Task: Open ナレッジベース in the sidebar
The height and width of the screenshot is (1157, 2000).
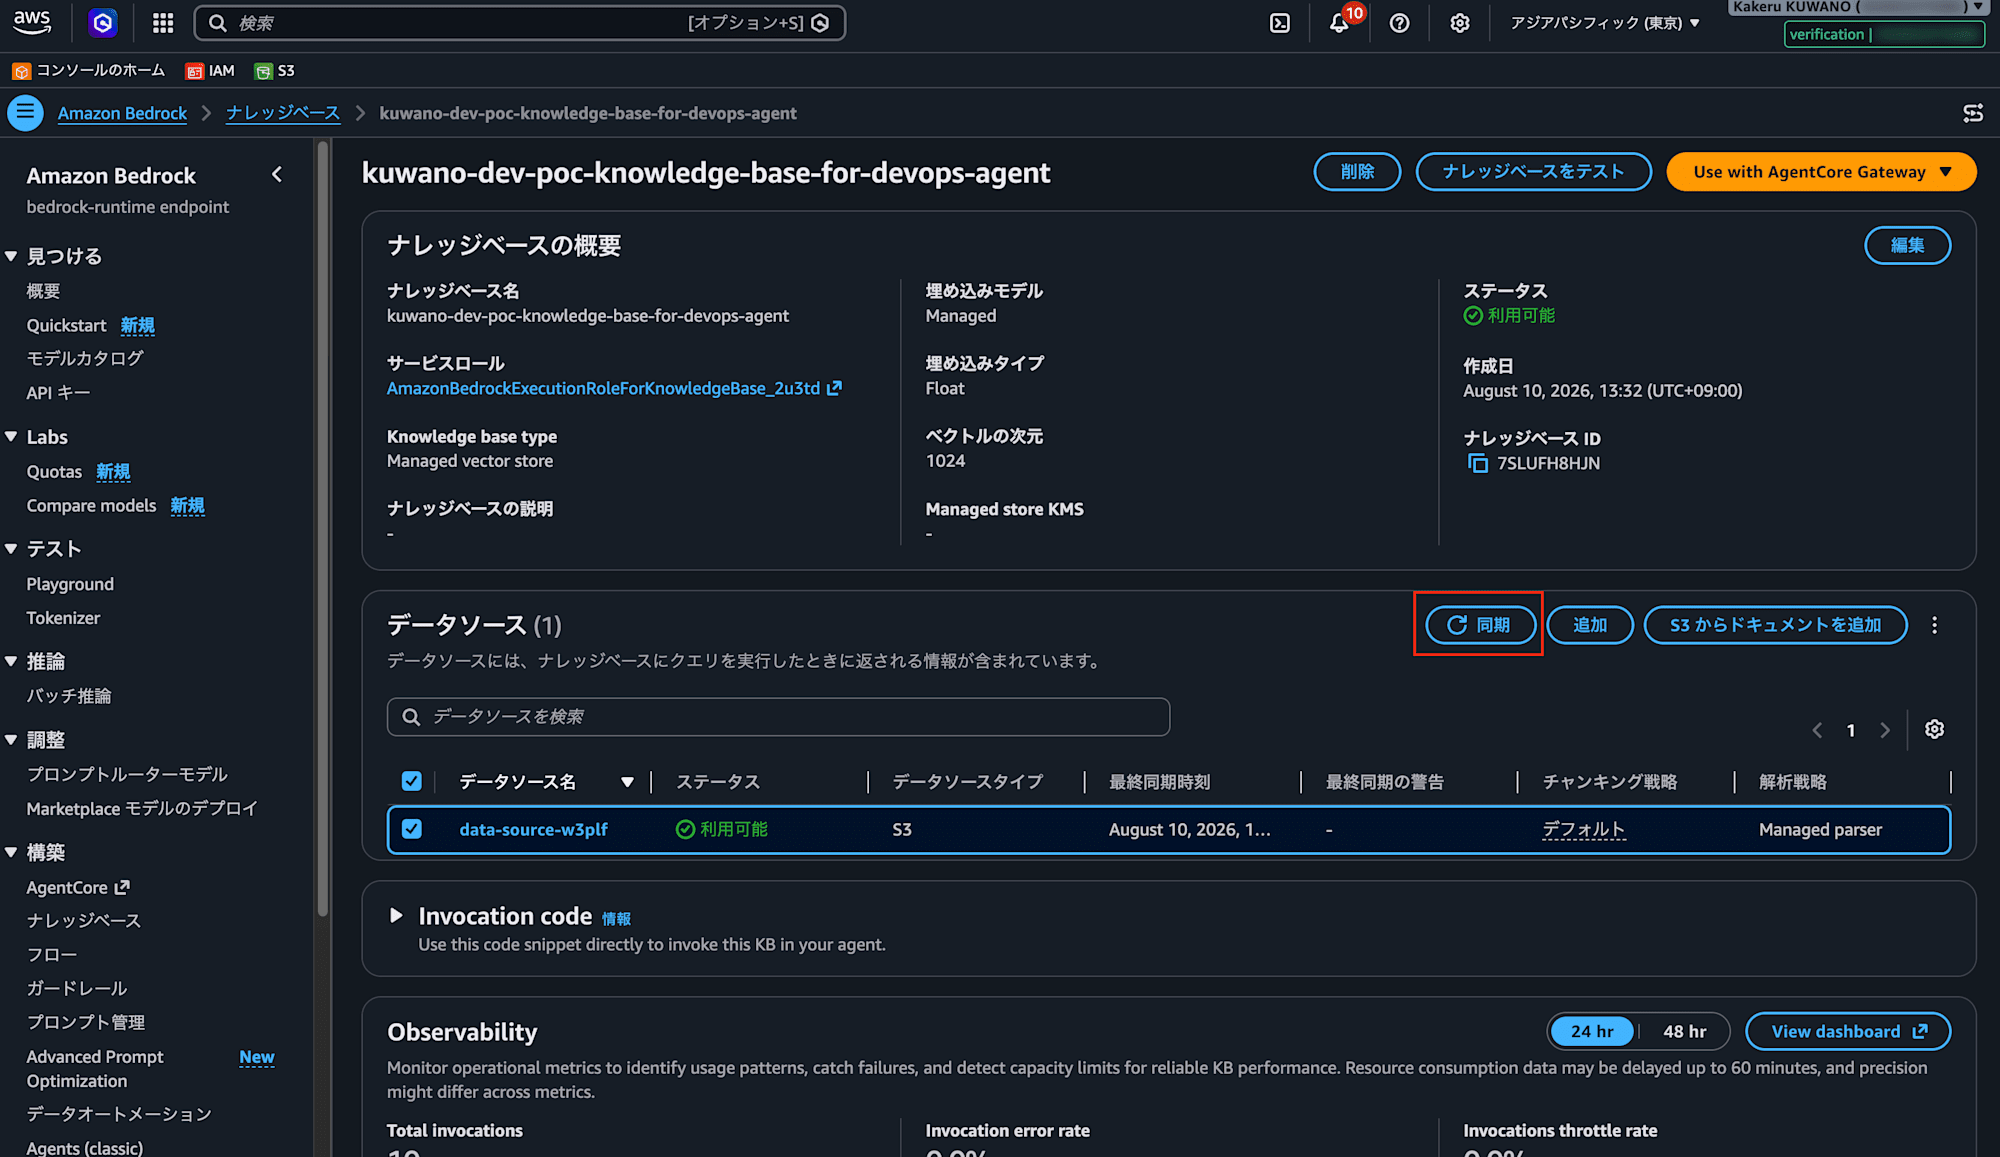Action: 84,920
